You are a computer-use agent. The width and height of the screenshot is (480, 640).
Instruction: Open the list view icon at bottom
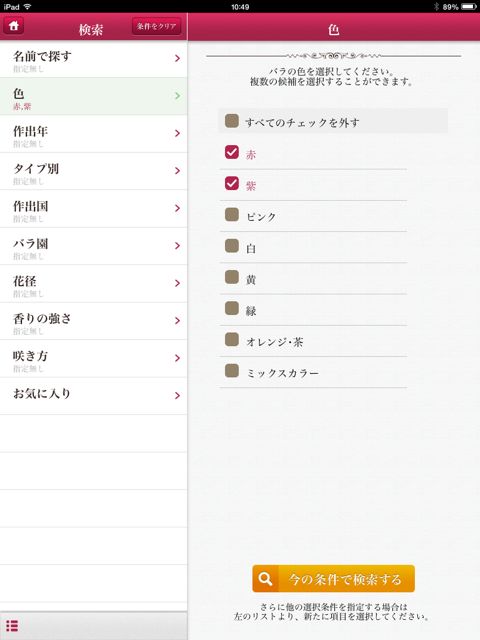click(x=12, y=626)
